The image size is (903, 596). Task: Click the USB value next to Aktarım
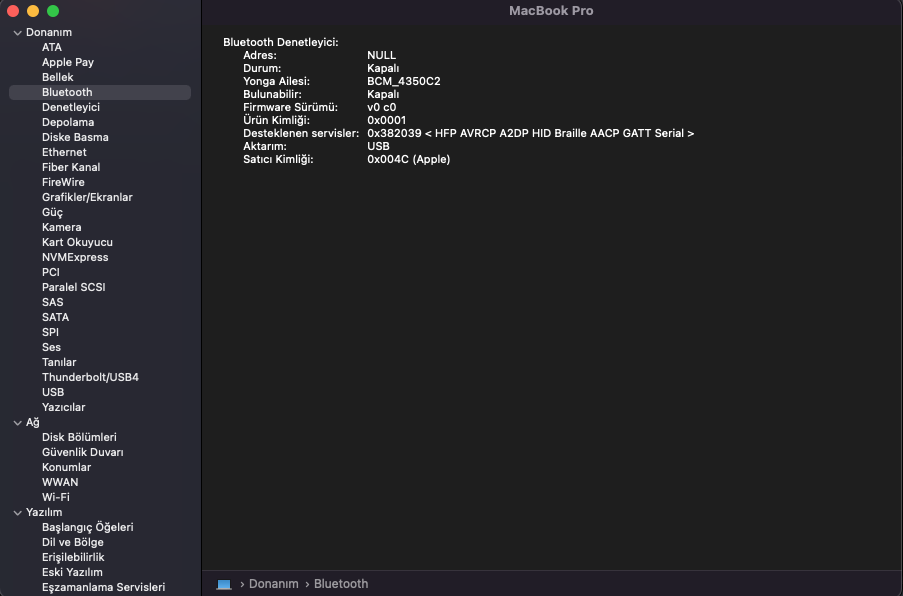coord(378,146)
